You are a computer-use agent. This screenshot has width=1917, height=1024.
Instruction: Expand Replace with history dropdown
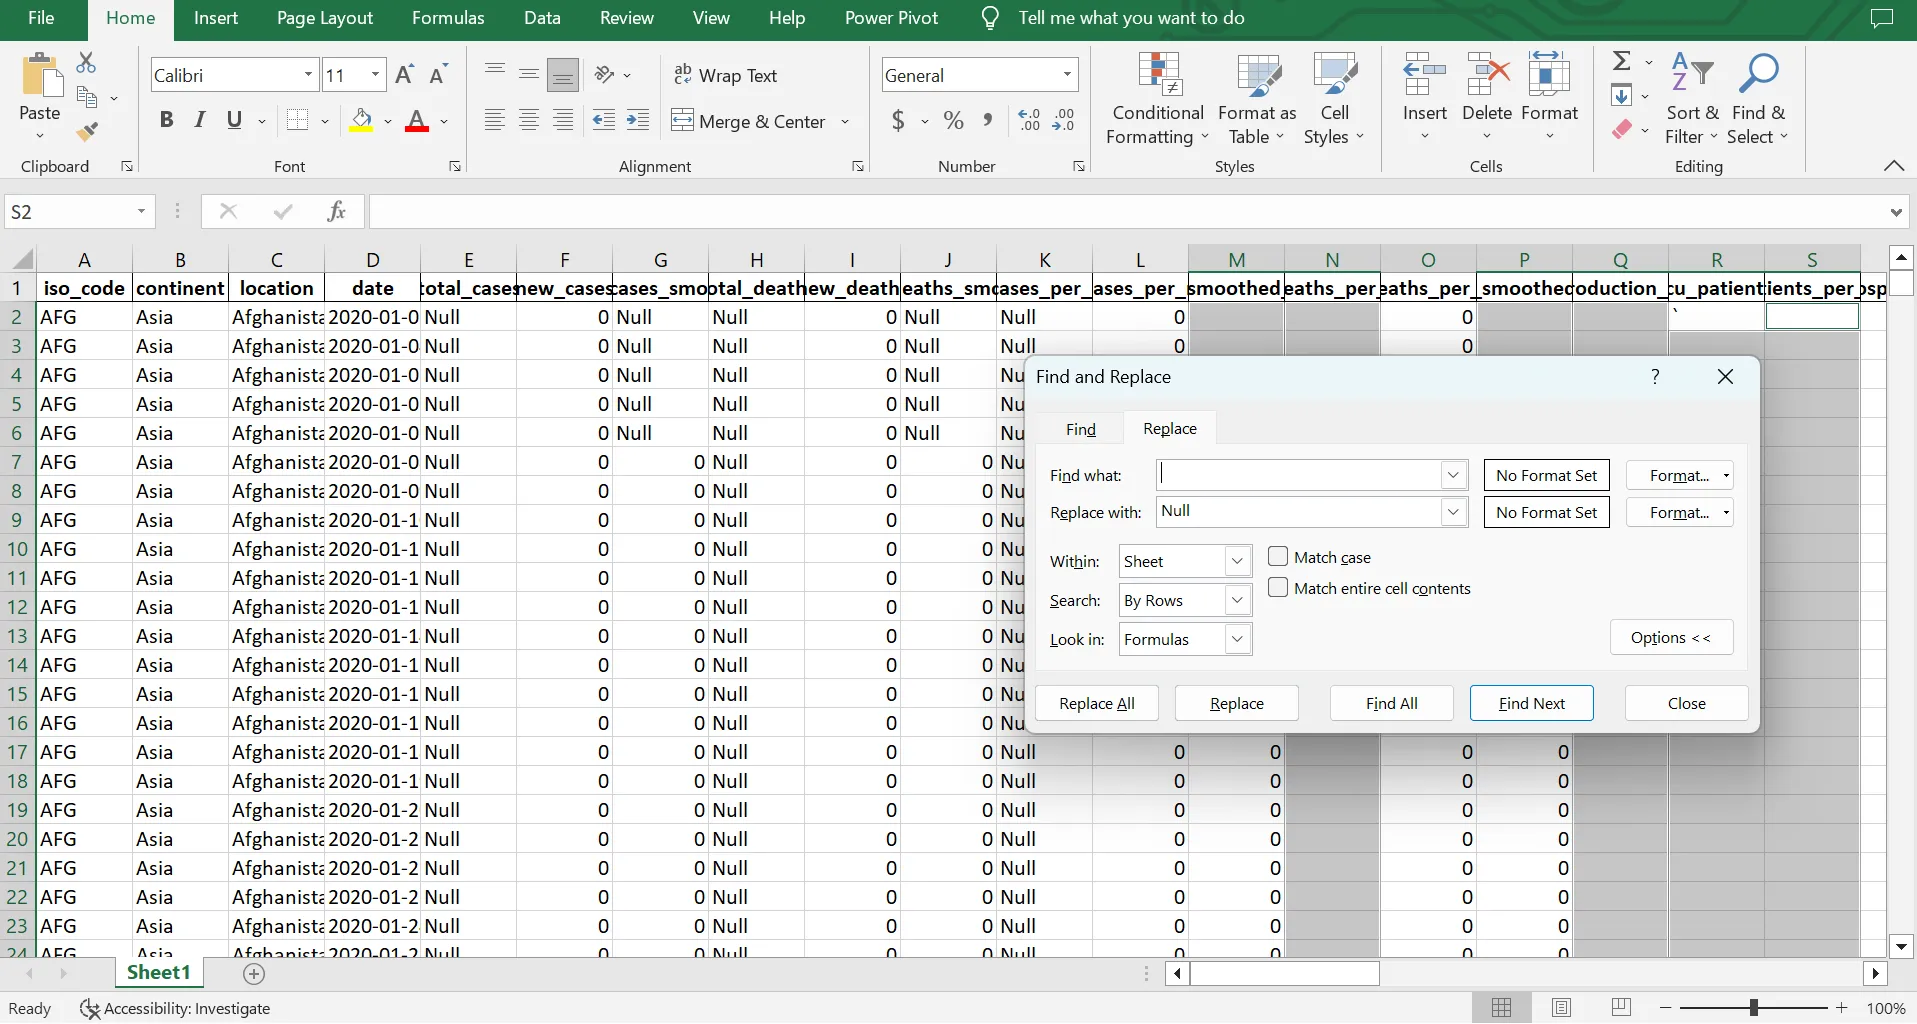(x=1454, y=512)
